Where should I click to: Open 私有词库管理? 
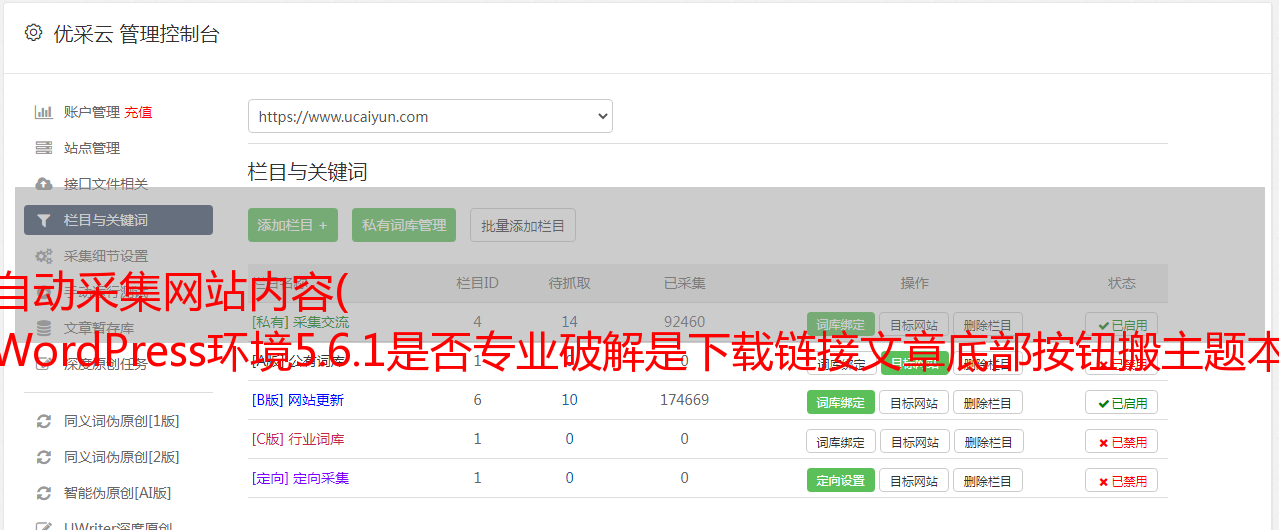click(x=404, y=225)
